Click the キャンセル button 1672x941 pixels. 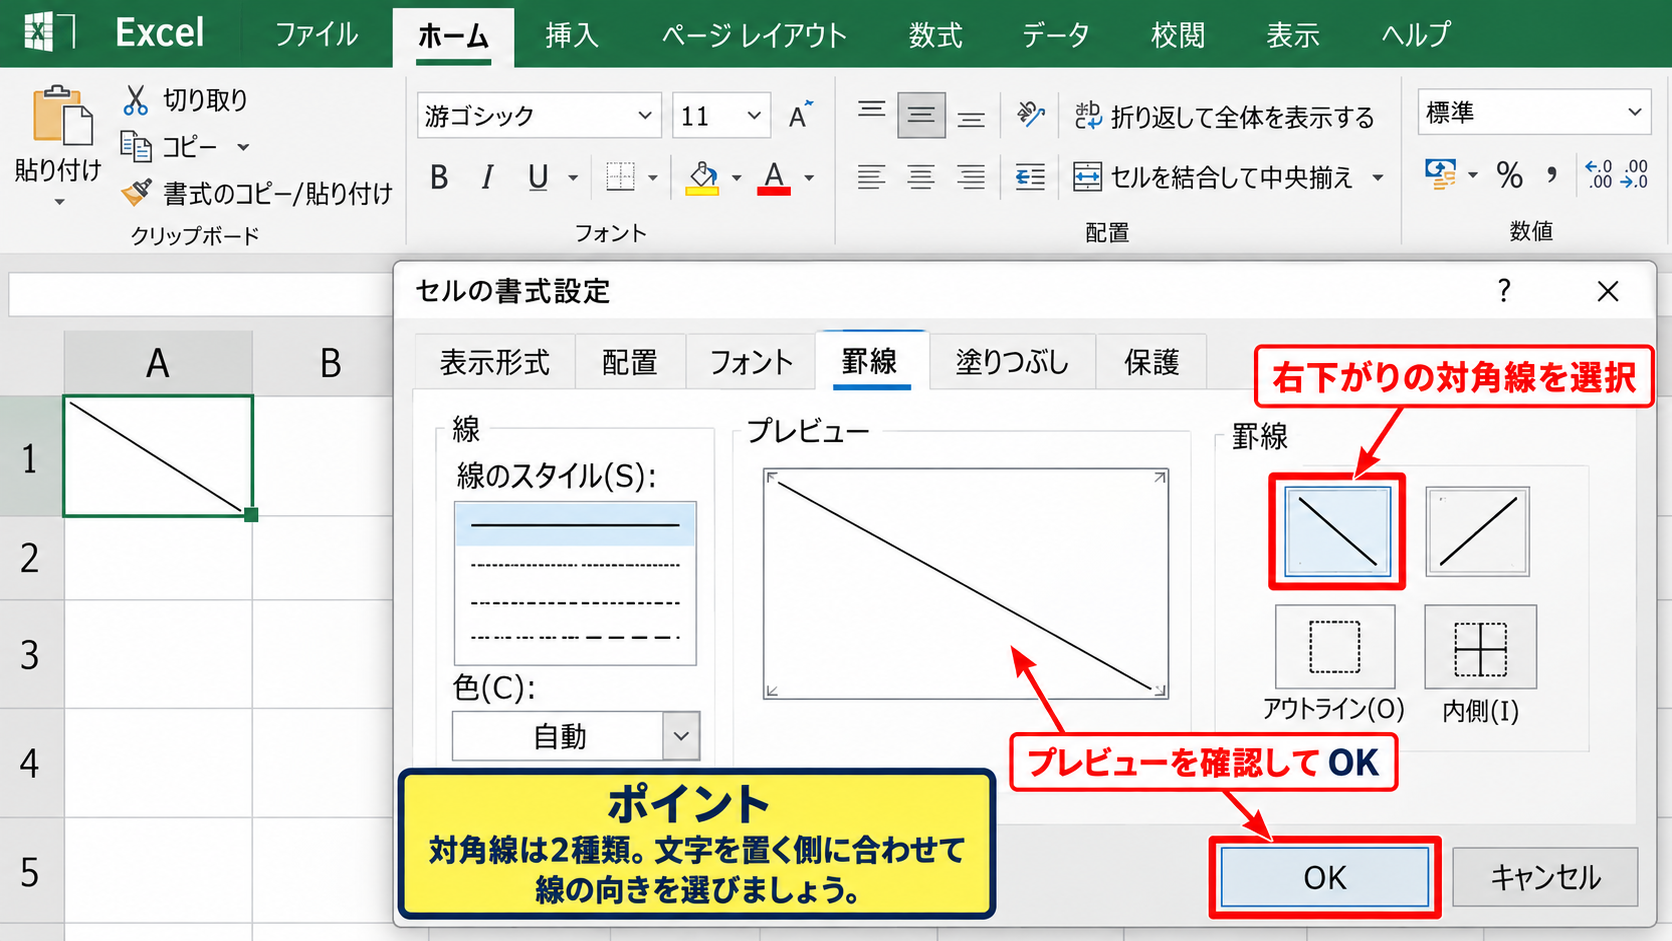click(1545, 878)
